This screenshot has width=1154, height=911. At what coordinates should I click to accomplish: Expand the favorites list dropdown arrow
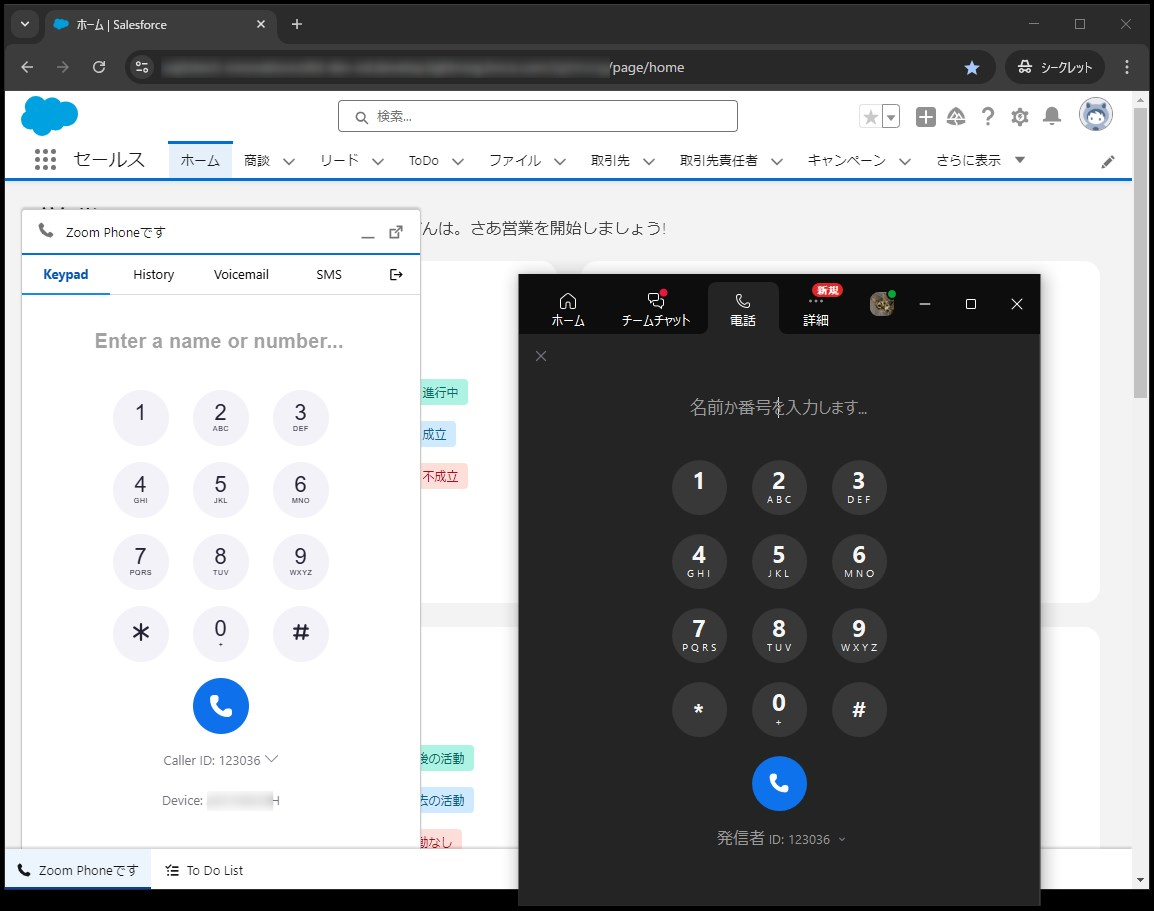(x=891, y=116)
